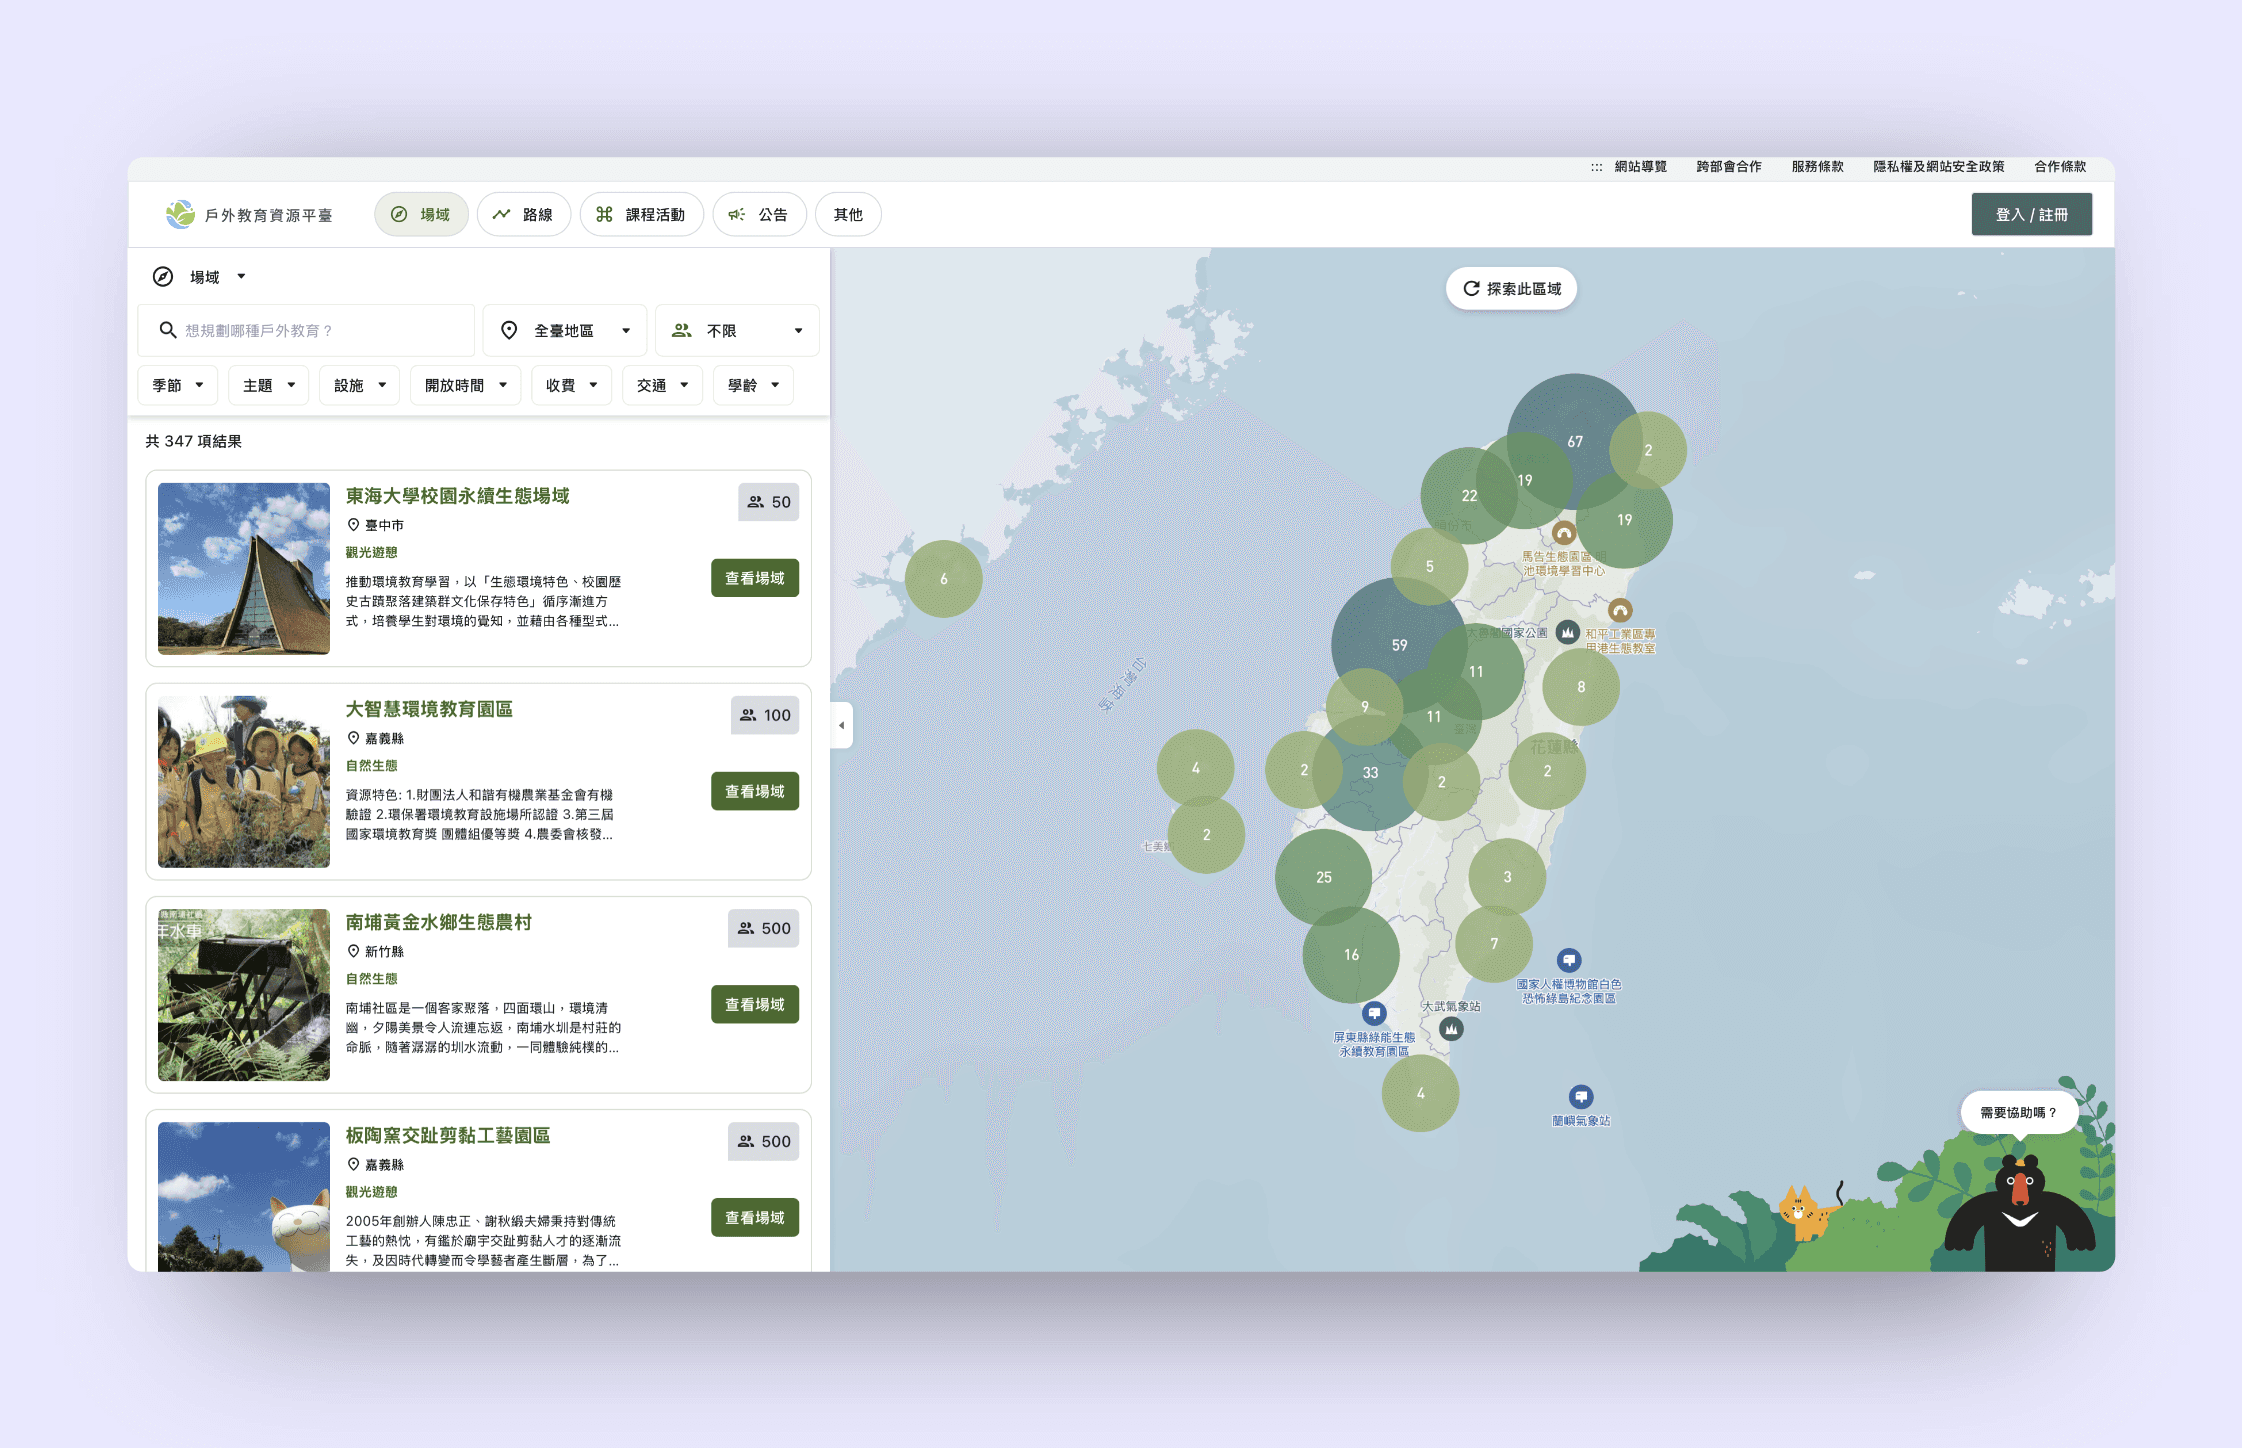
Task: Open 東海大學 chapel thumbnail image
Action: coord(244,568)
